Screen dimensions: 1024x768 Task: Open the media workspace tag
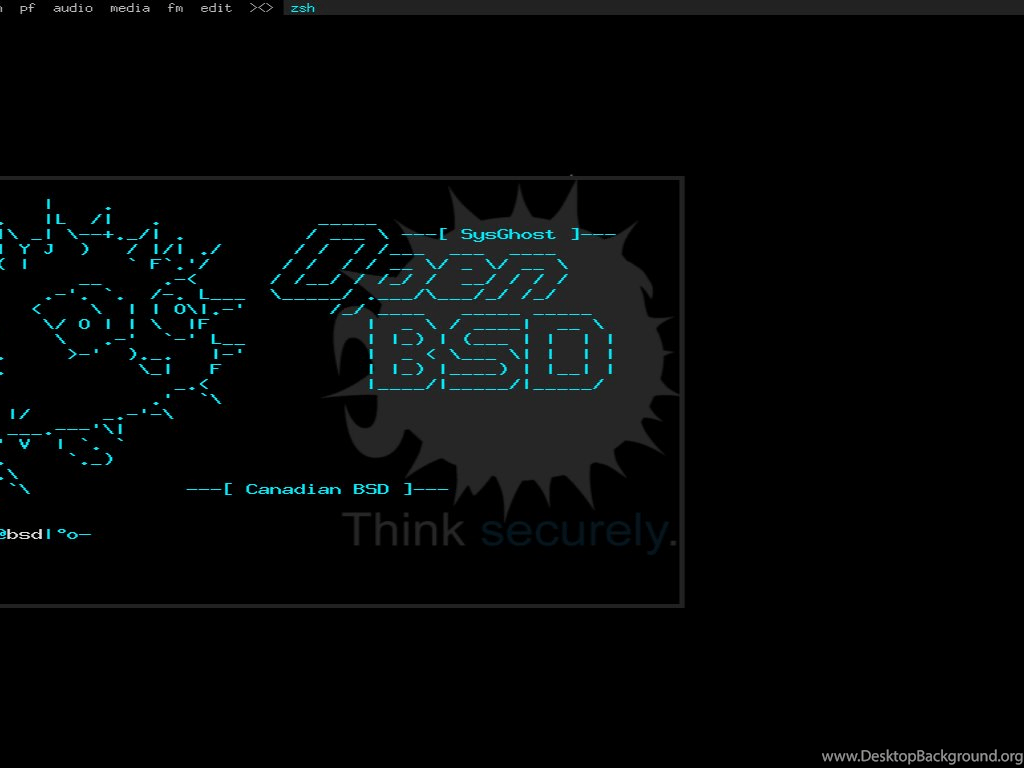click(130, 8)
